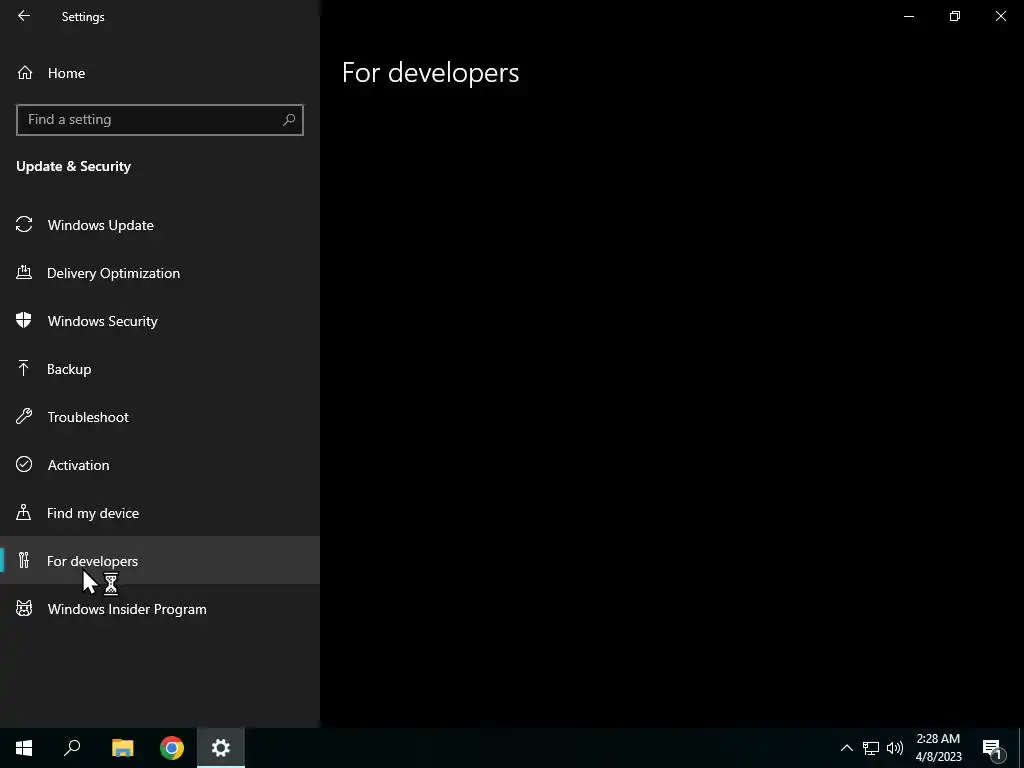Screen dimensions: 1024x768
Task: Go to Settings Home
Action: pyautogui.click(x=160, y=73)
